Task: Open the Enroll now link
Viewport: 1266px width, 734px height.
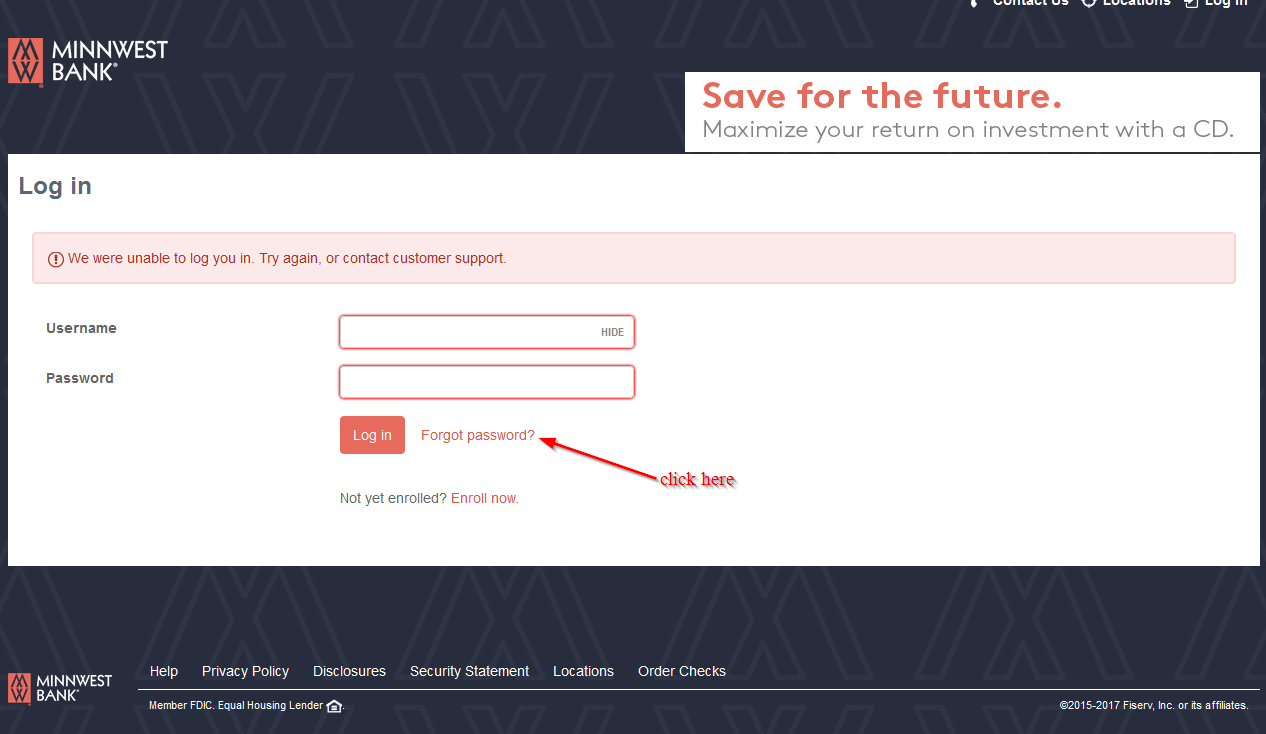Action: coord(485,498)
